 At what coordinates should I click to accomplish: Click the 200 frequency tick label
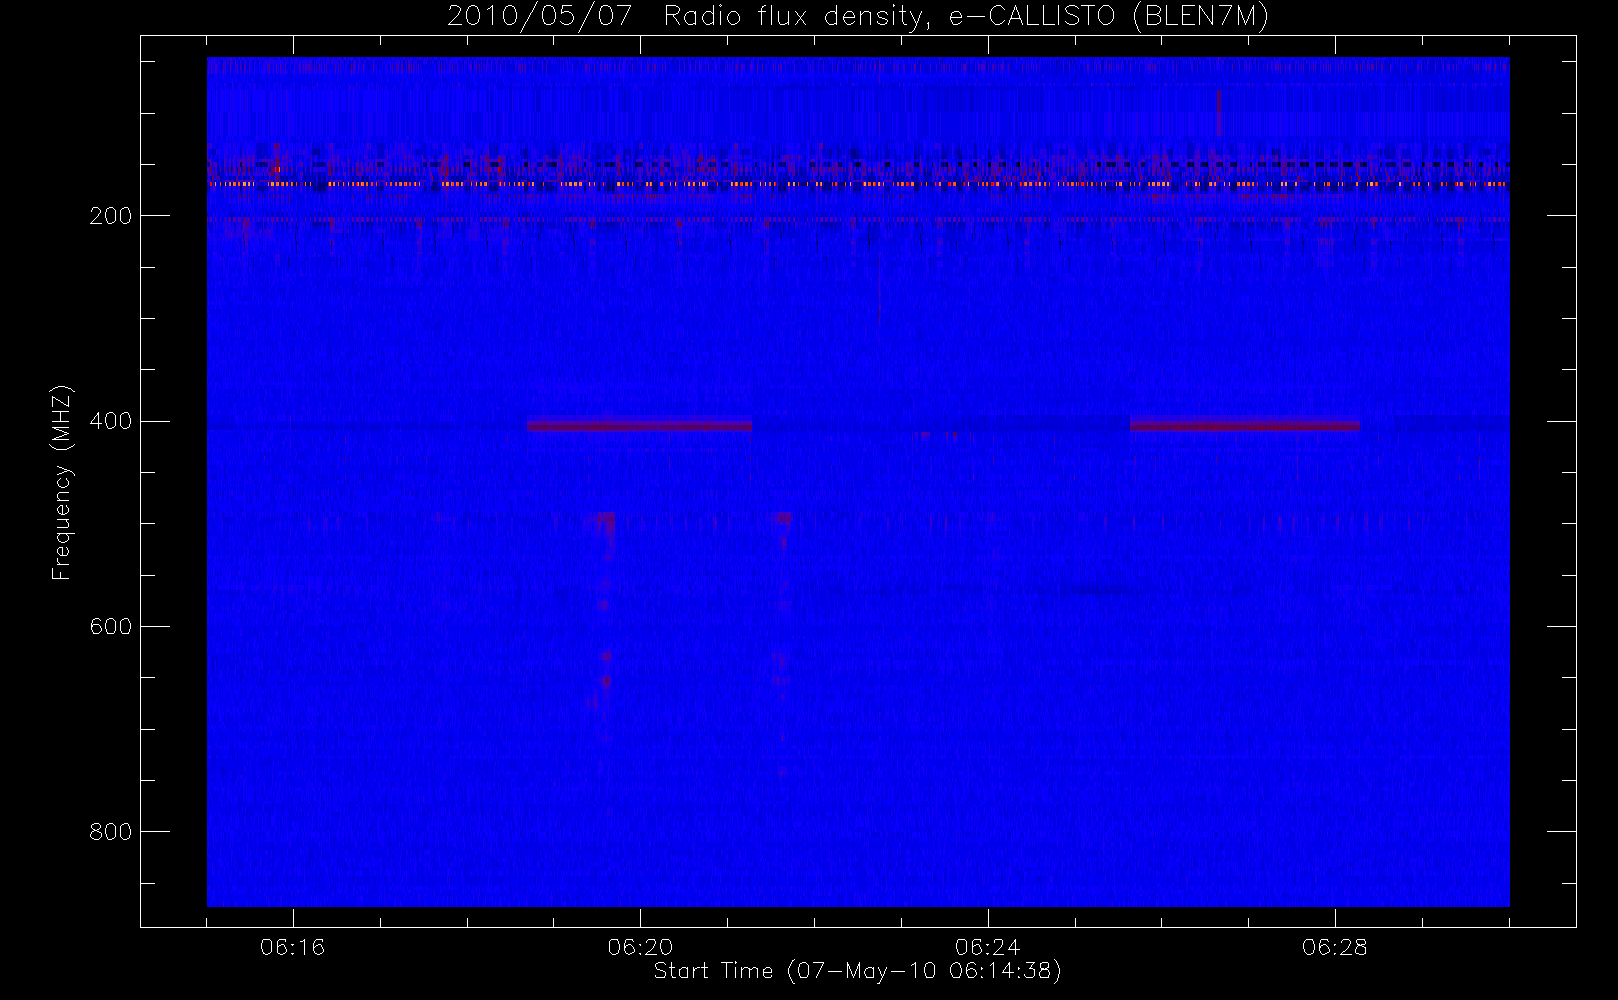pyautogui.click(x=110, y=216)
